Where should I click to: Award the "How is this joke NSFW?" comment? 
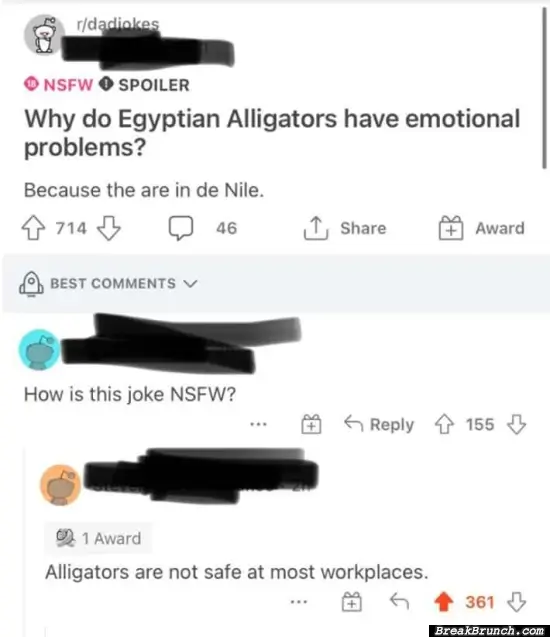[x=311, y=424]
